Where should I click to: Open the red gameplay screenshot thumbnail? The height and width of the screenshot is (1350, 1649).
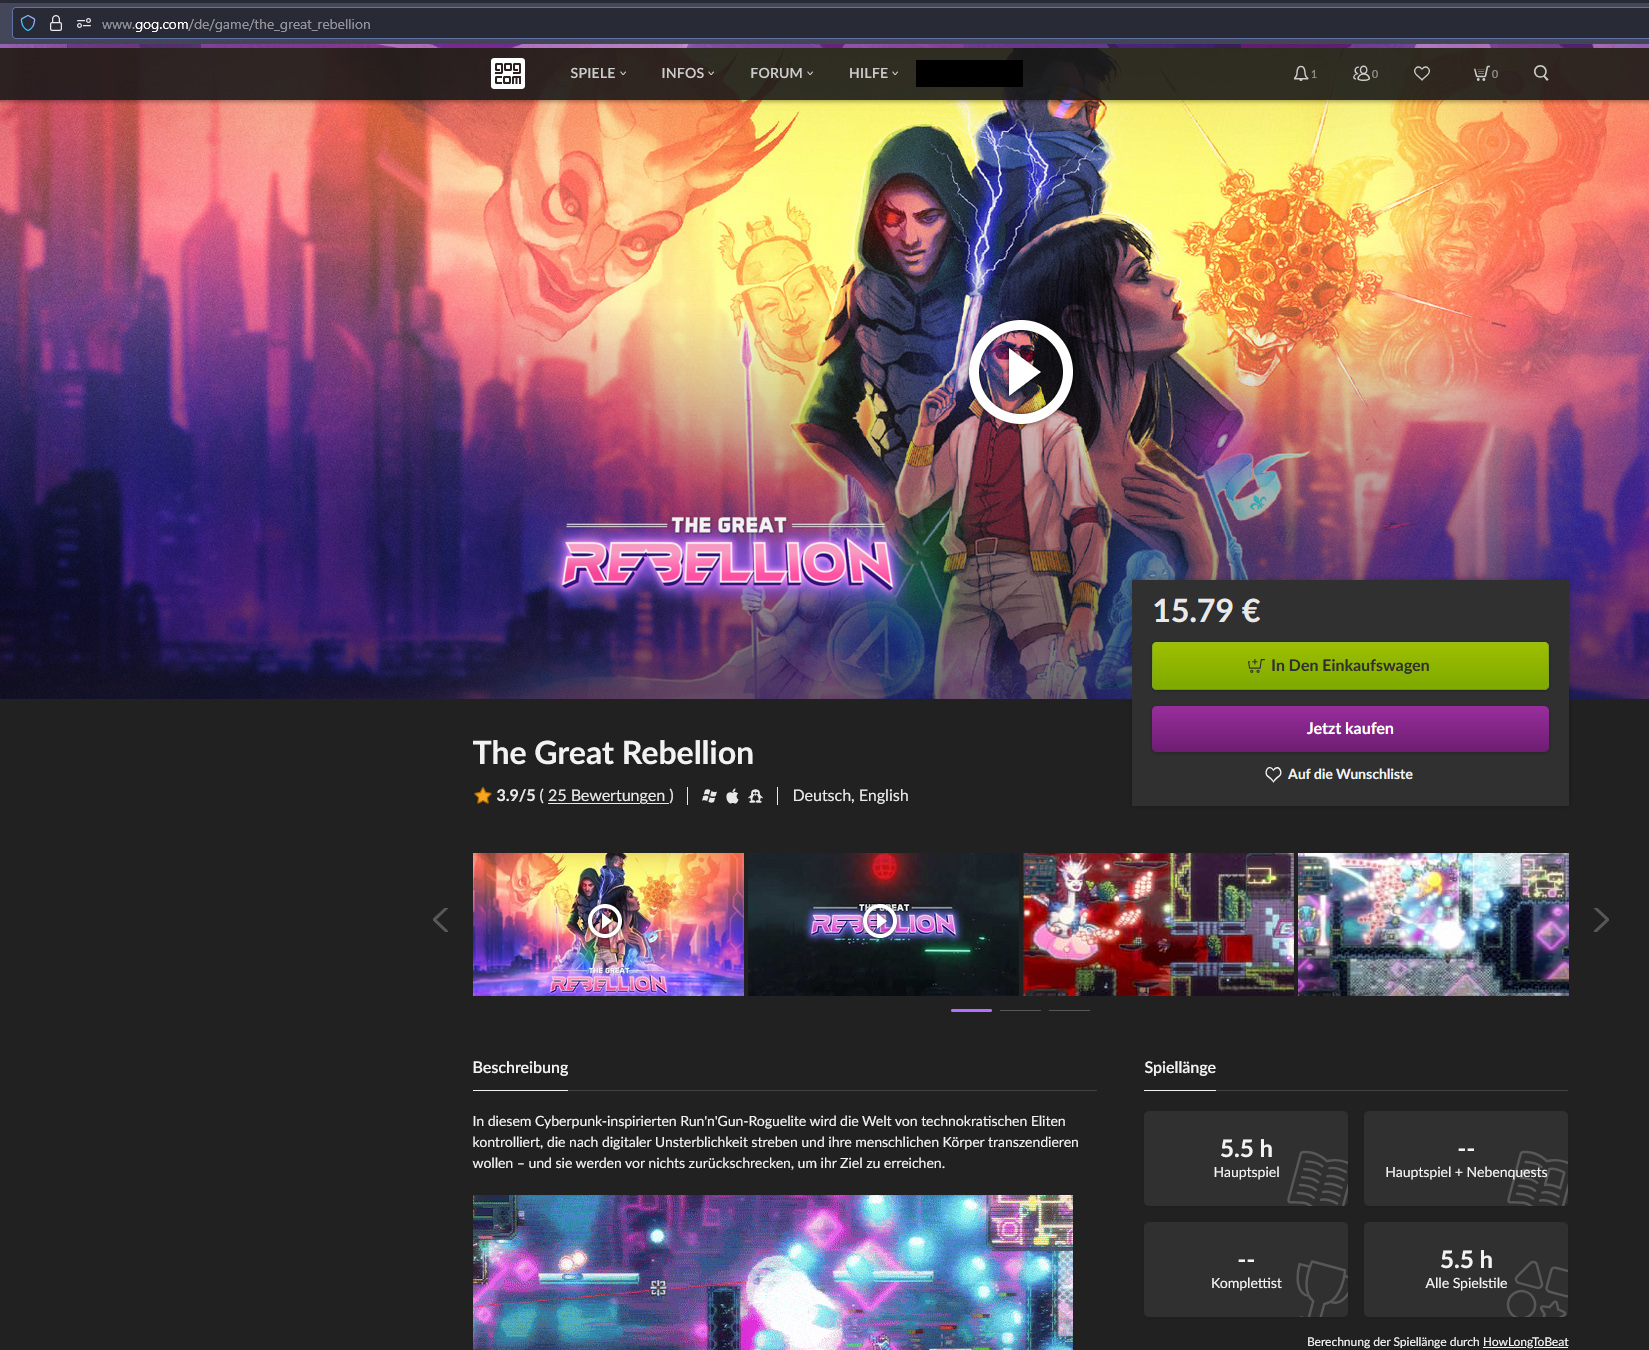(x=1158, y=924)
